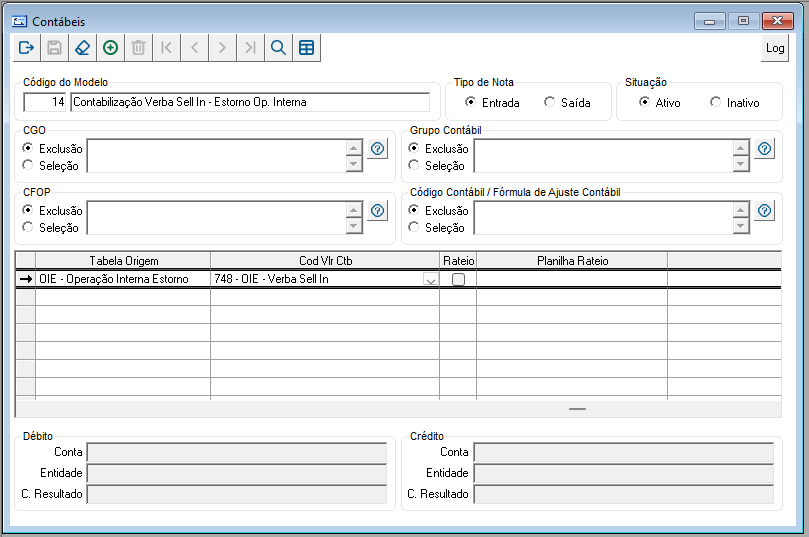Screen dimensions: 809x537
Task: Click the trash delete icon
Action: coord(138,48)
